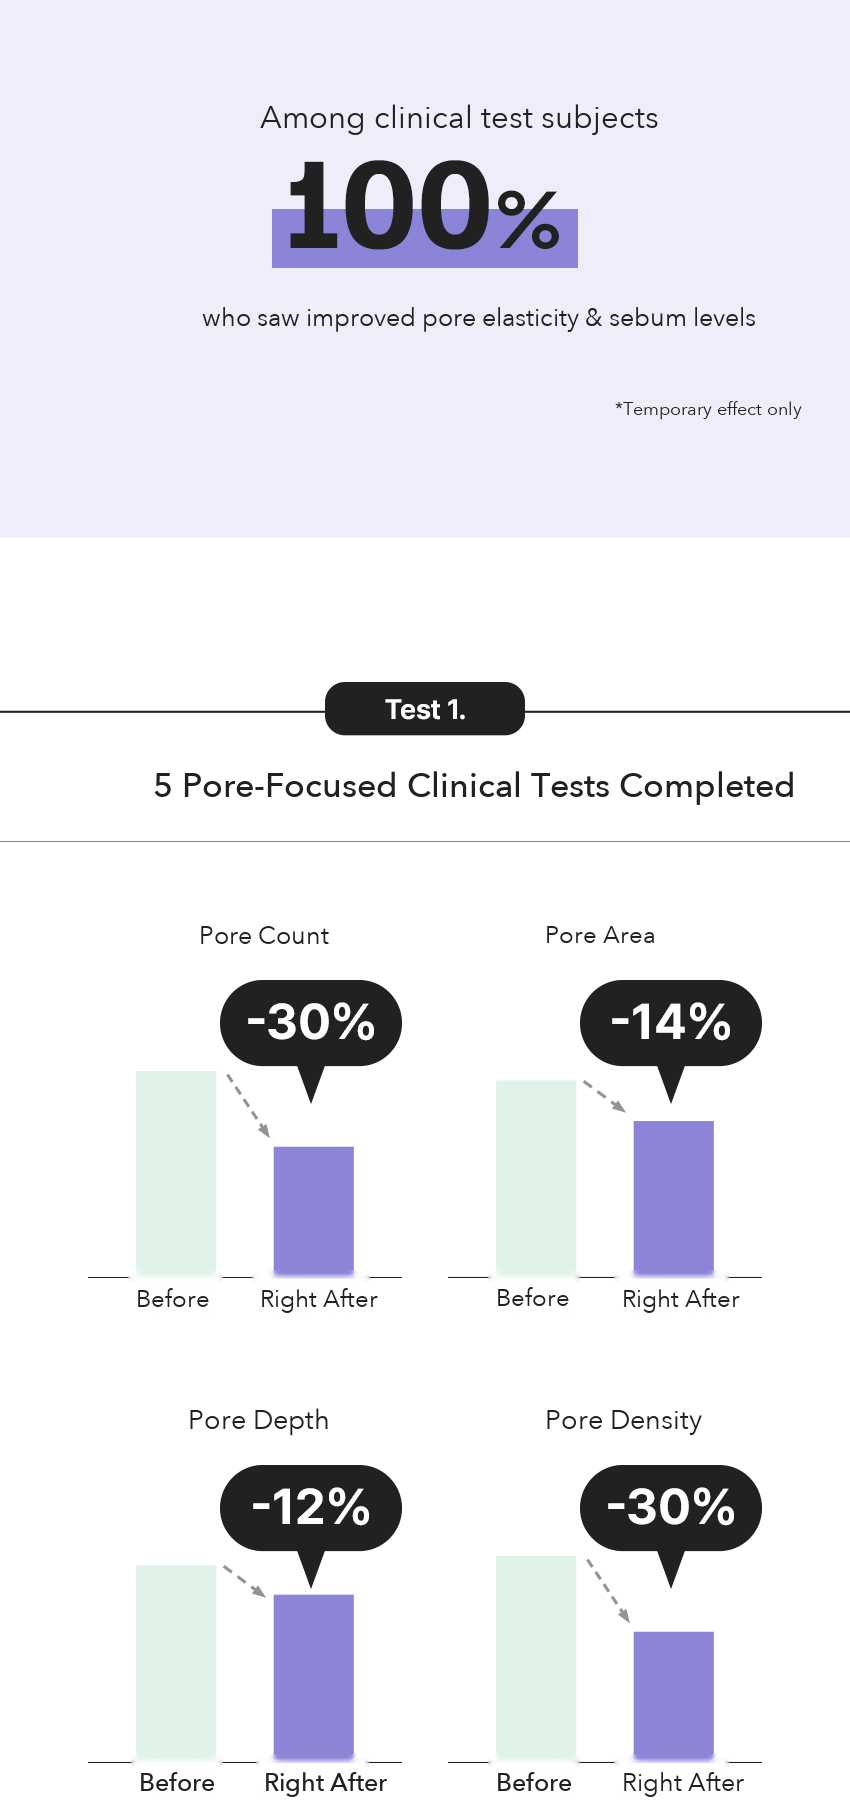Click the dashed arrow in Pore Depth chart
850x1800 pixels.
click(x=245, y=1581)
